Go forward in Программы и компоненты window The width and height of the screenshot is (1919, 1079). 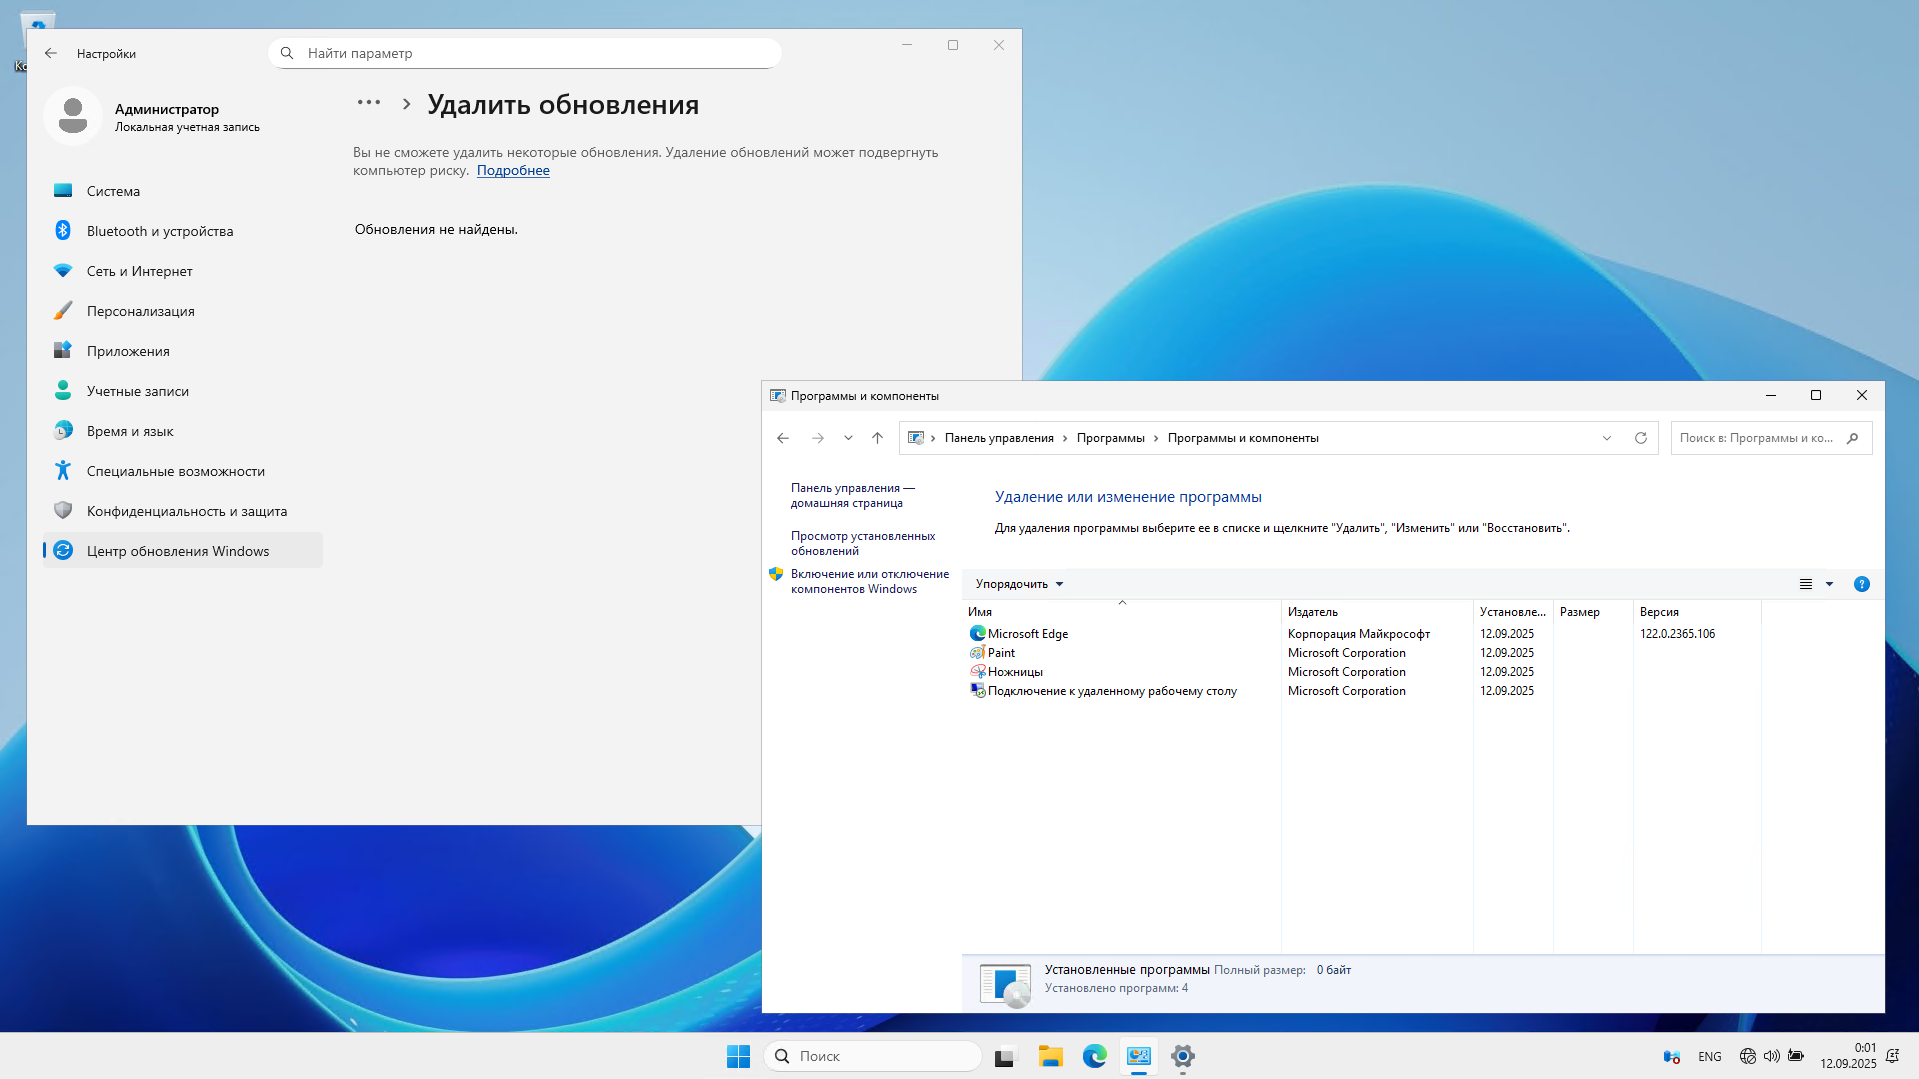coord(818,438)
